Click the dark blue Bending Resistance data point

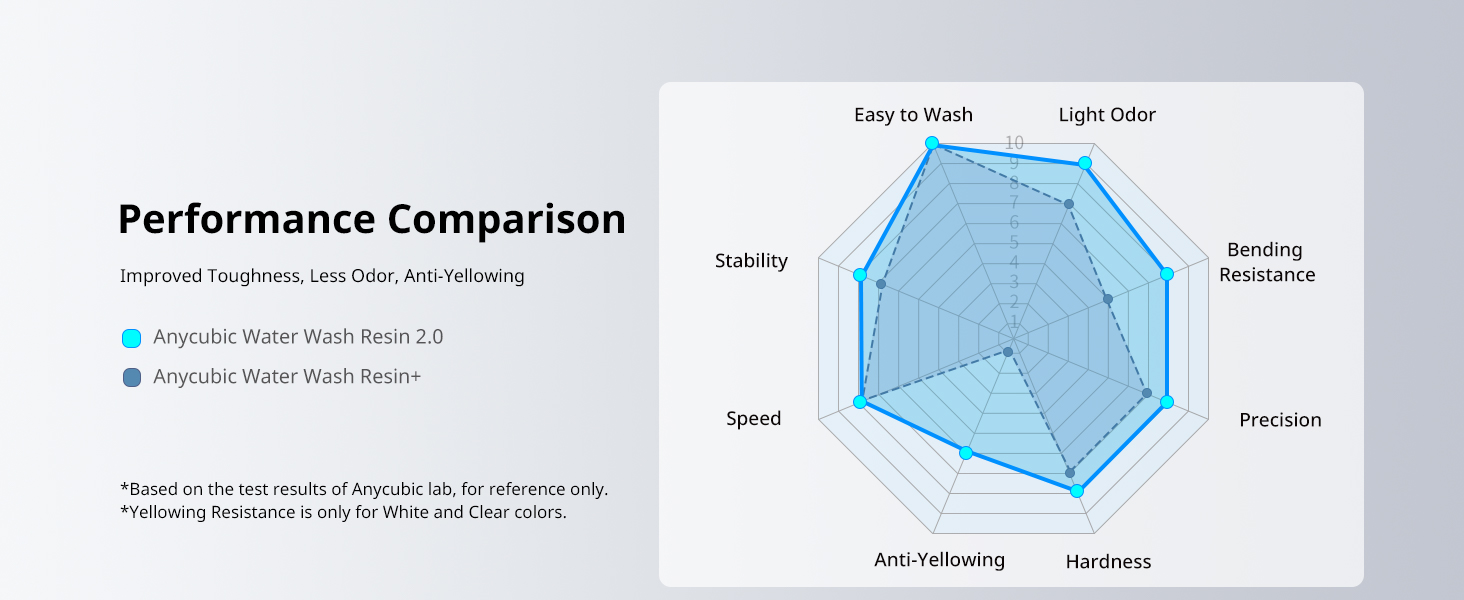[1108, 299]
